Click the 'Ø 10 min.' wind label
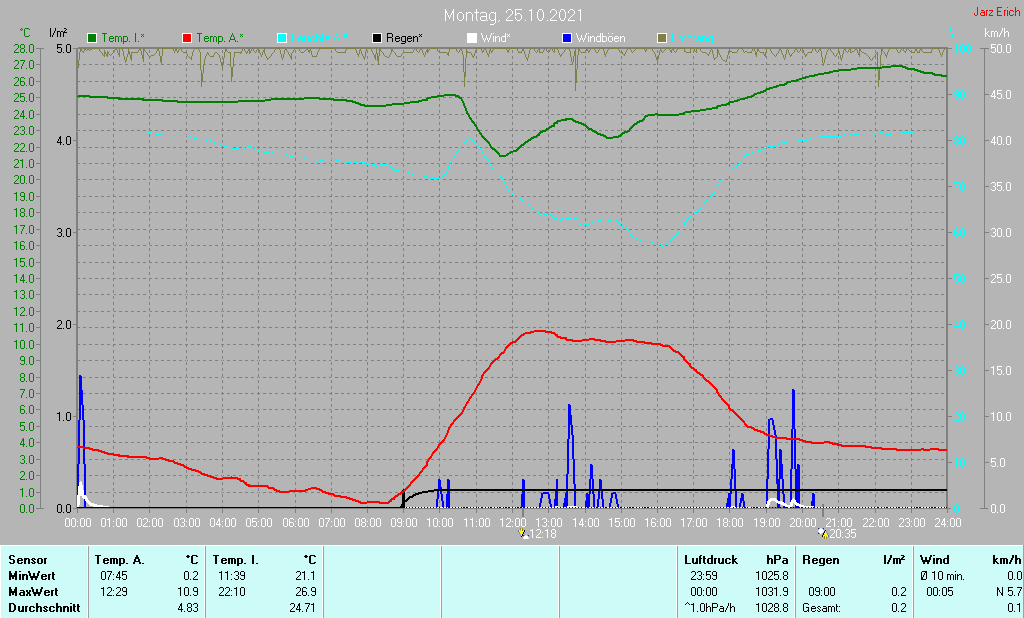 tap(942, 576)
